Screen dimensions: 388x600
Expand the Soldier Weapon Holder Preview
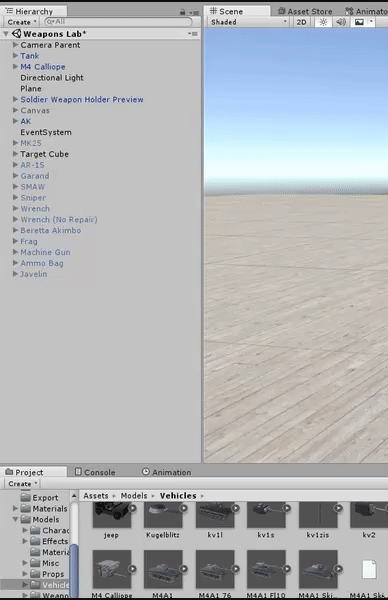(x=15, y=99)
